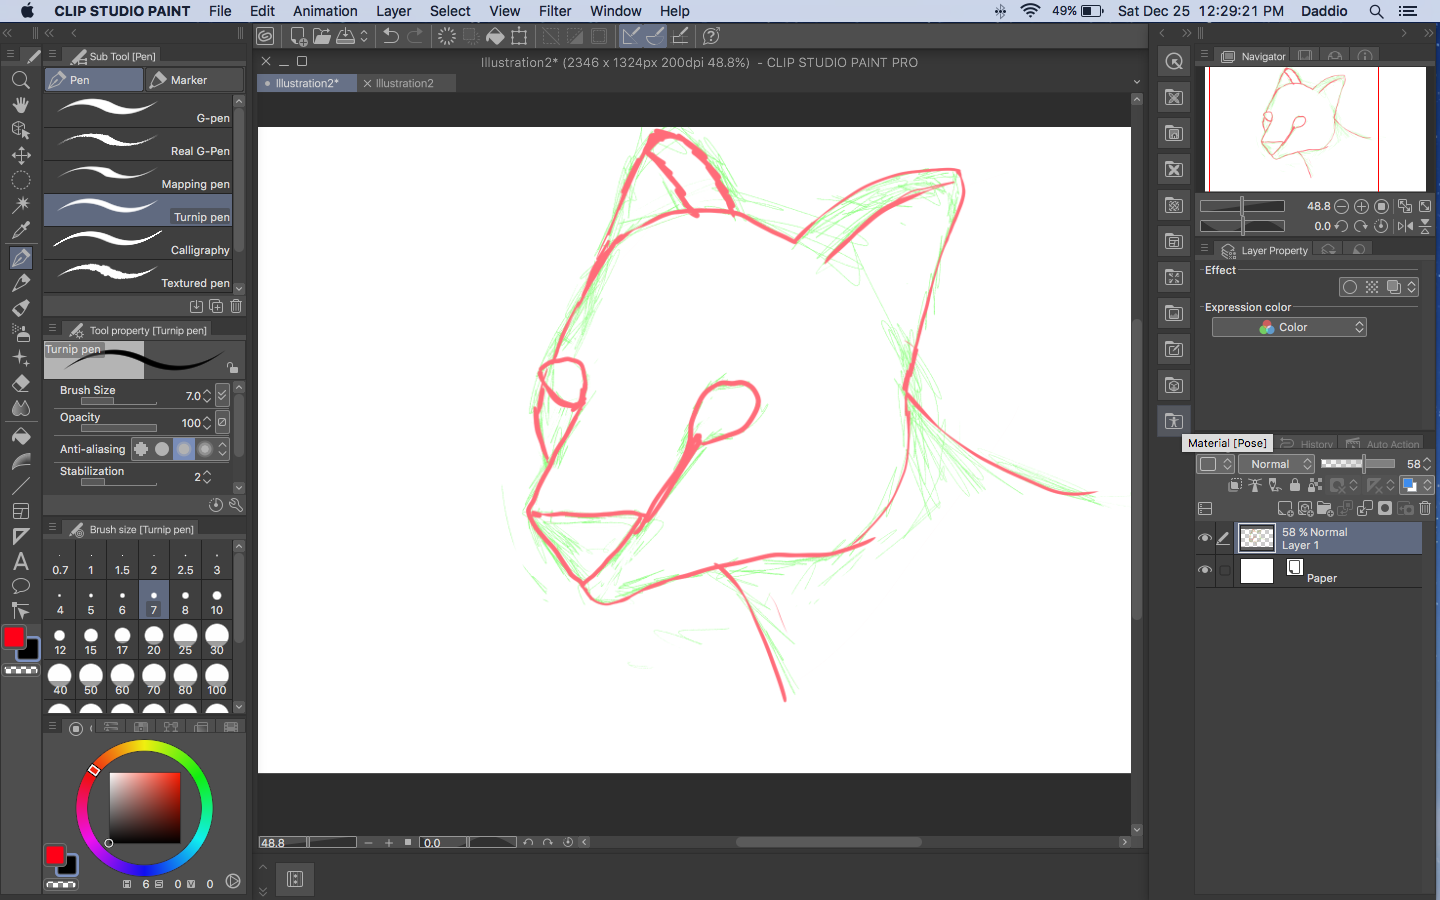Click the Zoom magnifier tool

tap(20, 80)
